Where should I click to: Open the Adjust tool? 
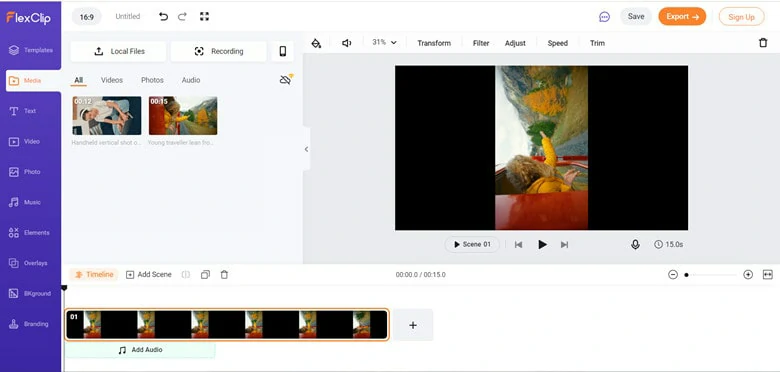point(515,43)
